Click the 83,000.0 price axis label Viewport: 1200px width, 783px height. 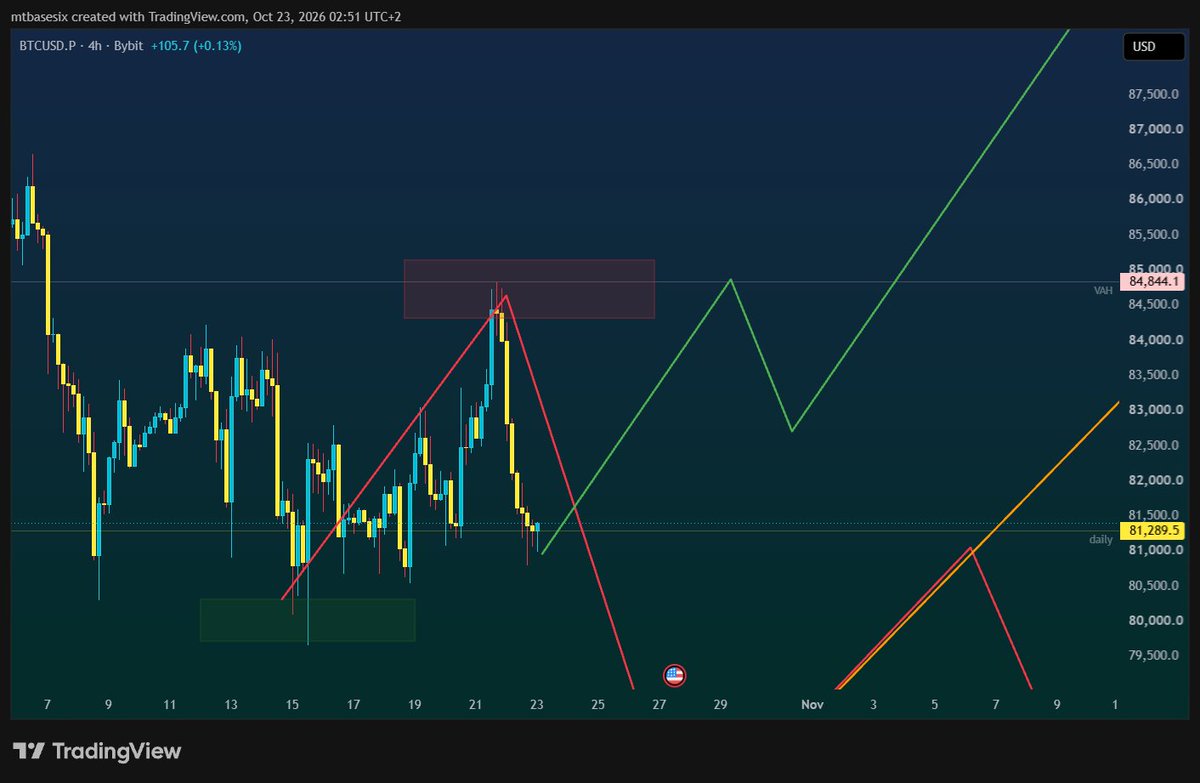pos(1157,410)
